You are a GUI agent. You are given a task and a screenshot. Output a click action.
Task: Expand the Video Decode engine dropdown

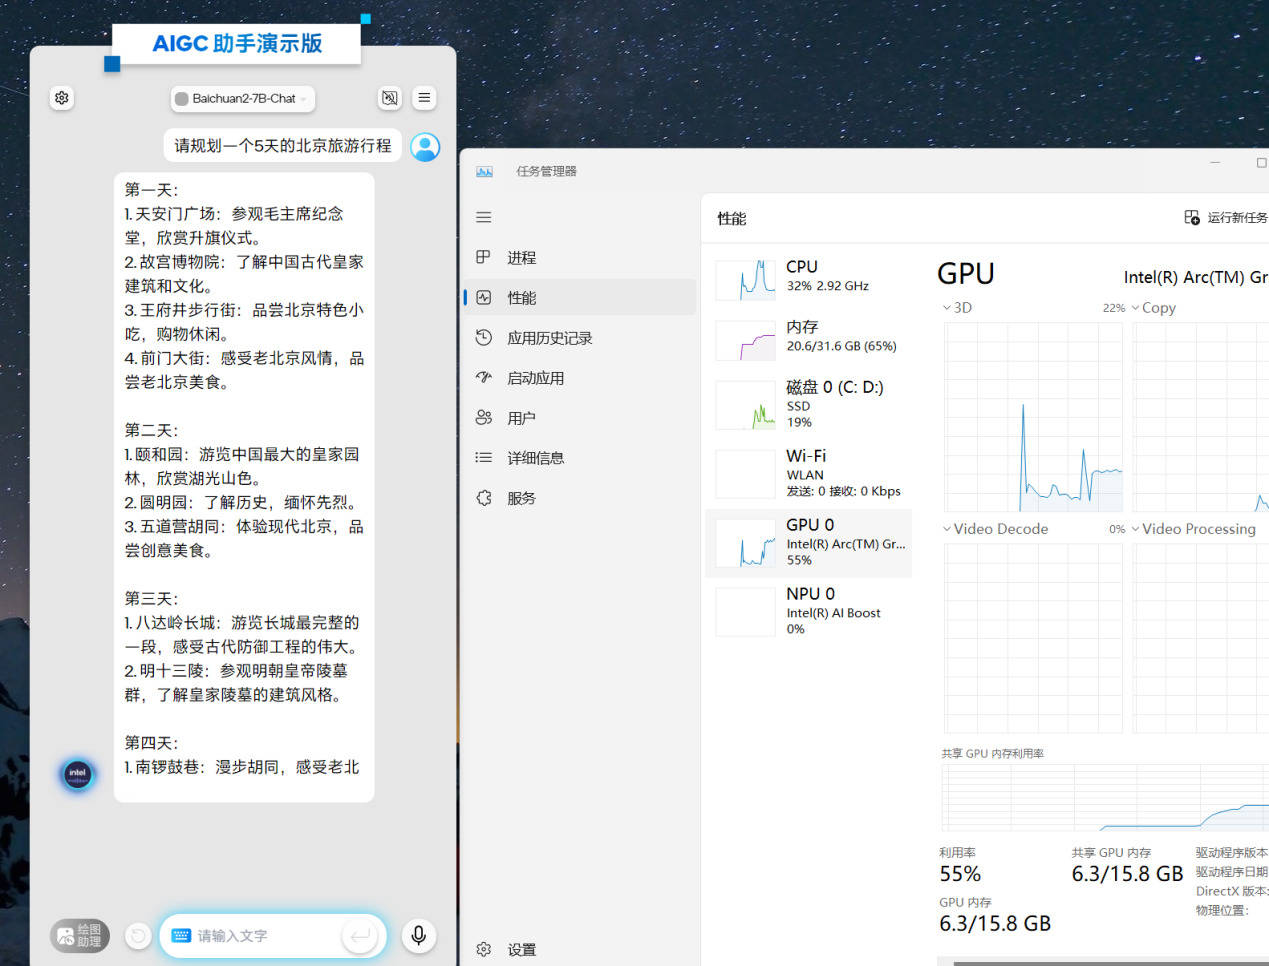point(995,529)
